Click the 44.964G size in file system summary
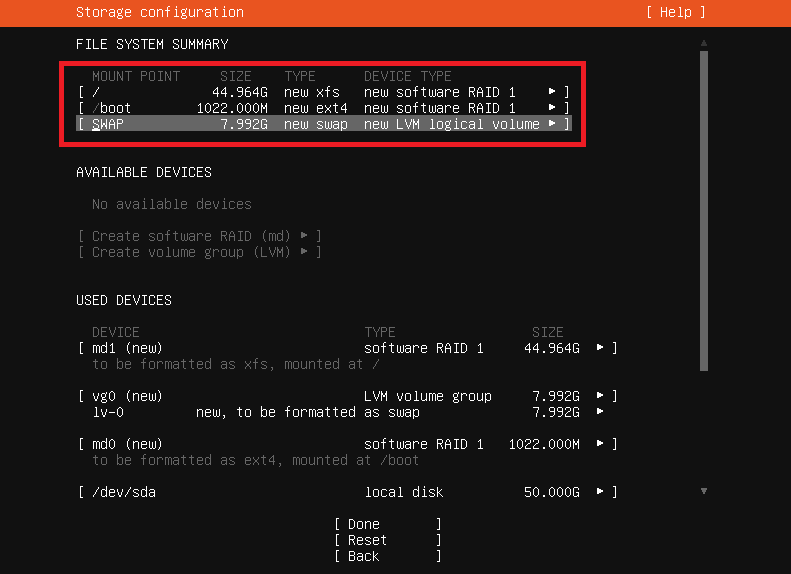Image resolution: width=791 pixels, height=574 pixels. point(240,92)
